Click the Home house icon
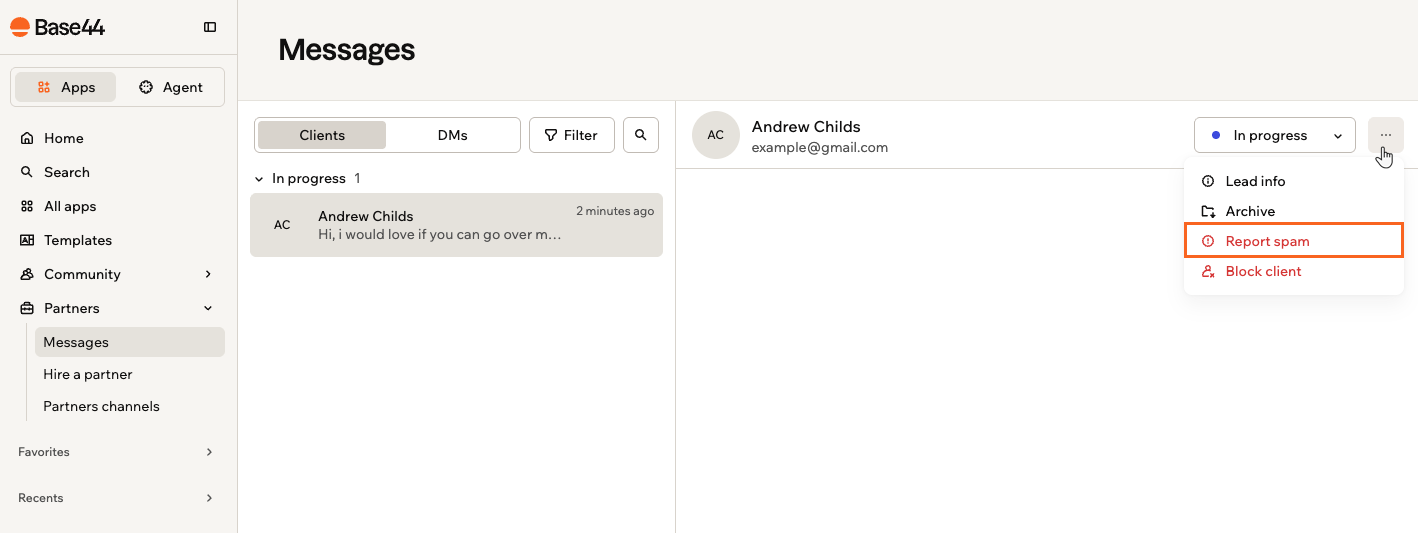This screenshot has width=1418, height=533. tap(27, 138)
